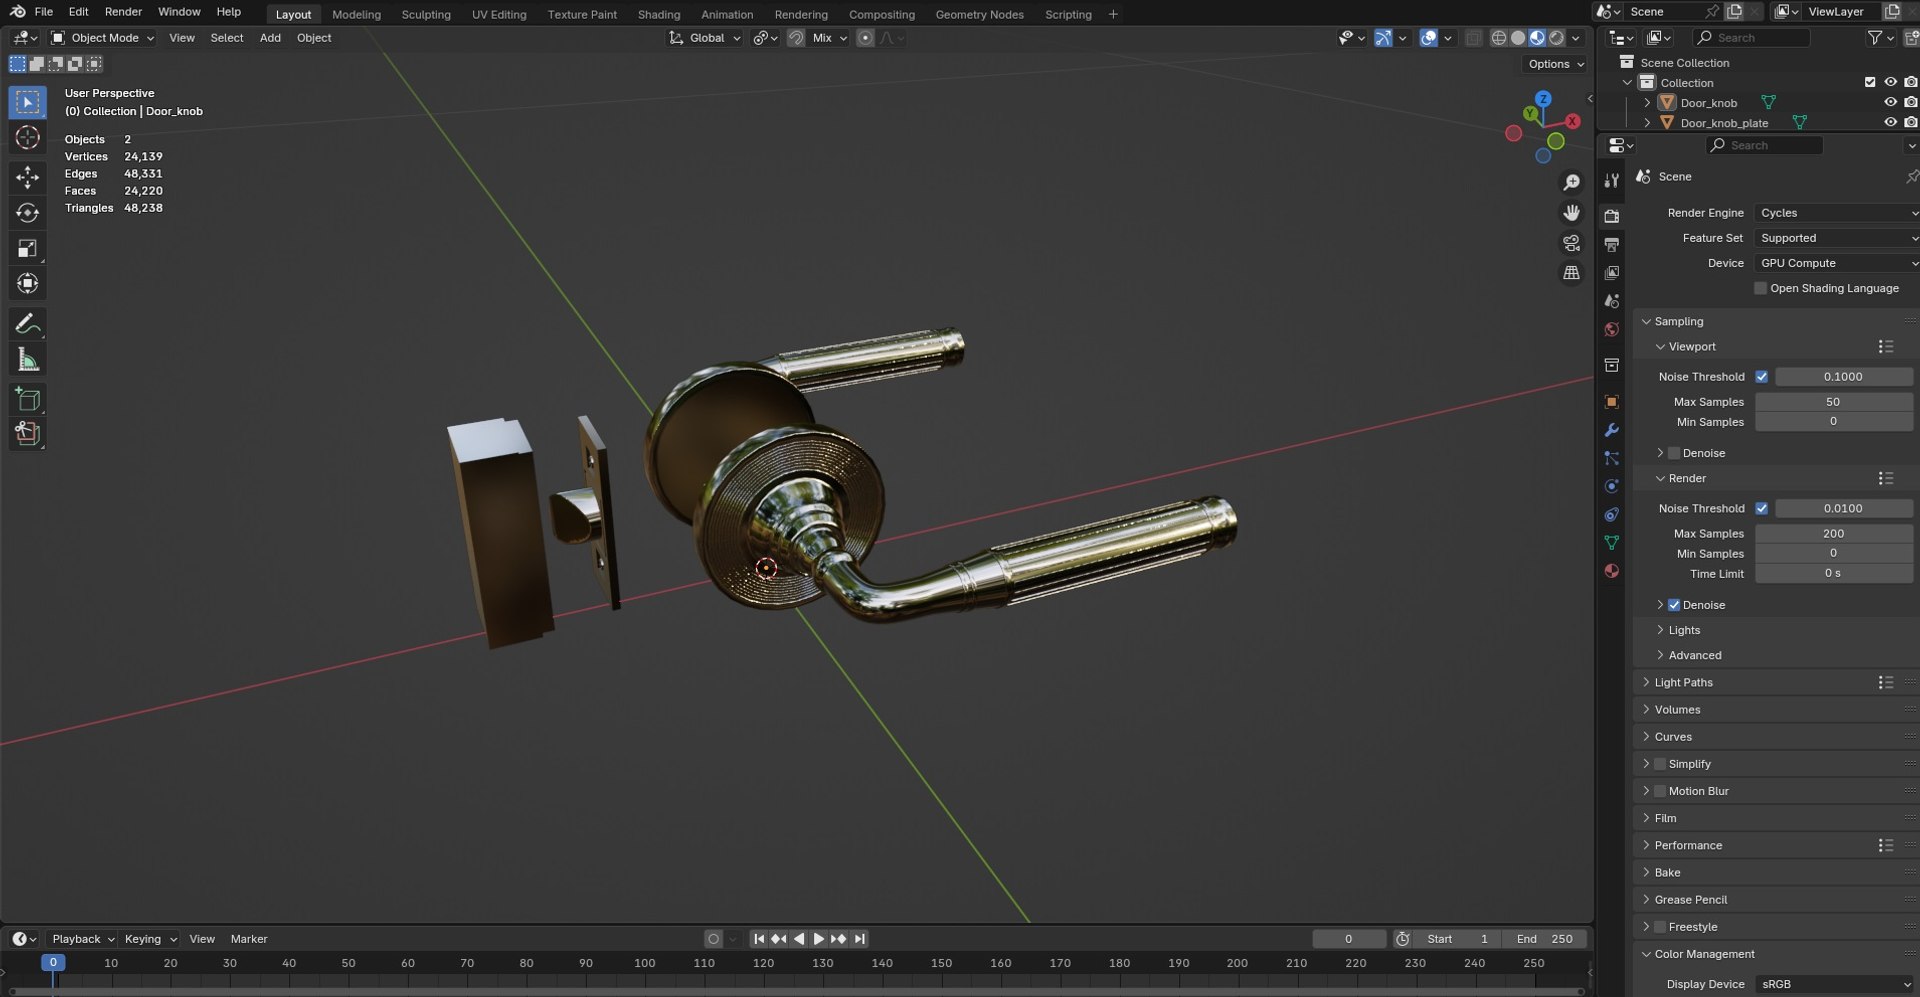This screenshot has height=997, width=1920.
Task: Open Display Device sRGB dropdown
Action: pyautogui.click(x=1836, y=984)
